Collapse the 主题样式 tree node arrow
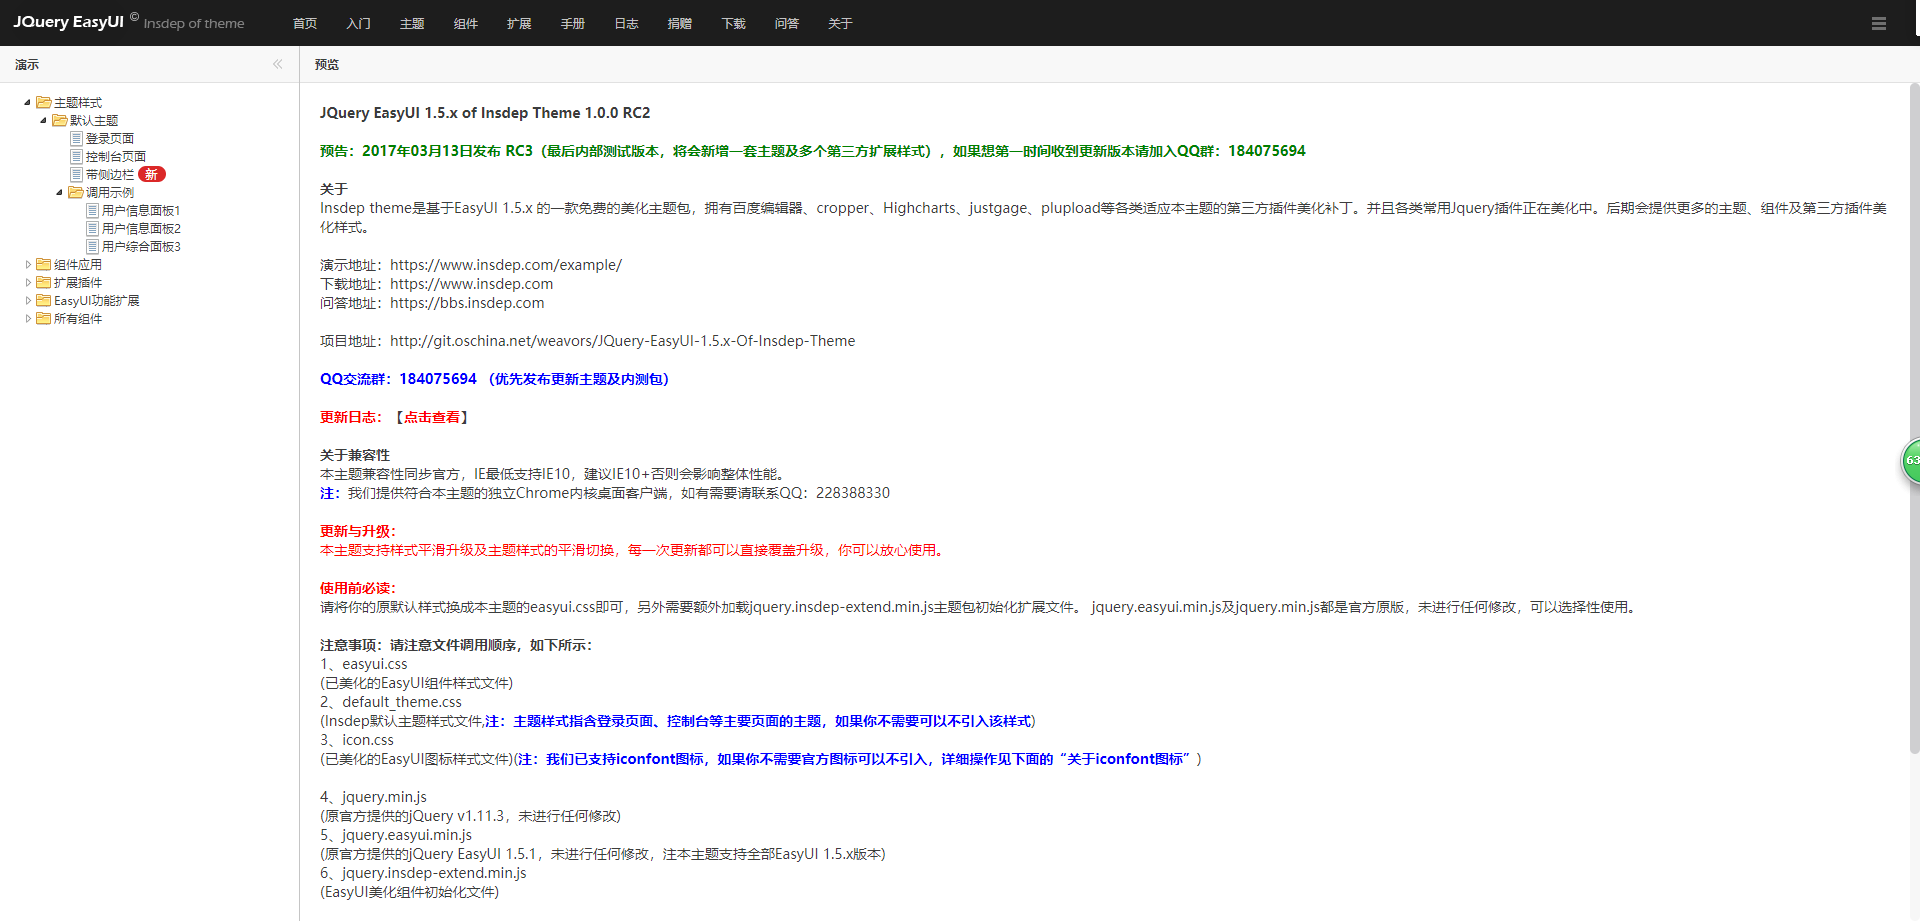The height and width of the screenshot is (921, 1920). [x=28, y=102]
